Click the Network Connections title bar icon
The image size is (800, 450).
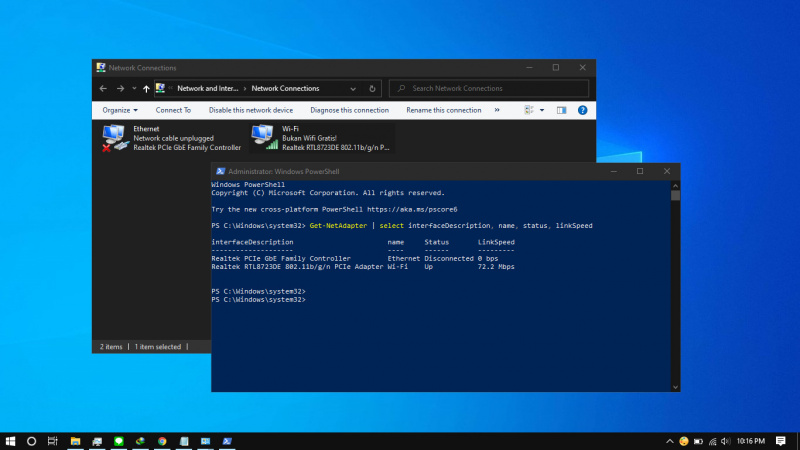point(101,67)
